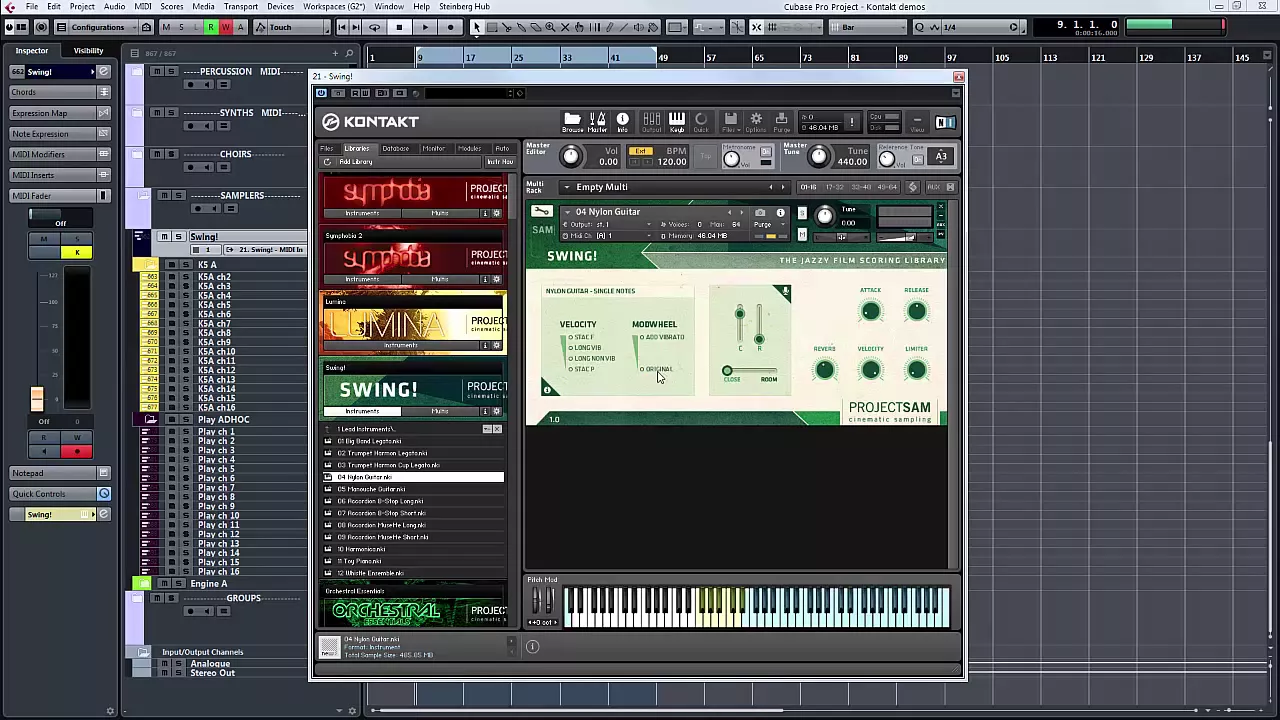Click the edit instrument icon beside Swing! in Inspector
This screenshot has height=720, width=1280.
coord(103,72)
